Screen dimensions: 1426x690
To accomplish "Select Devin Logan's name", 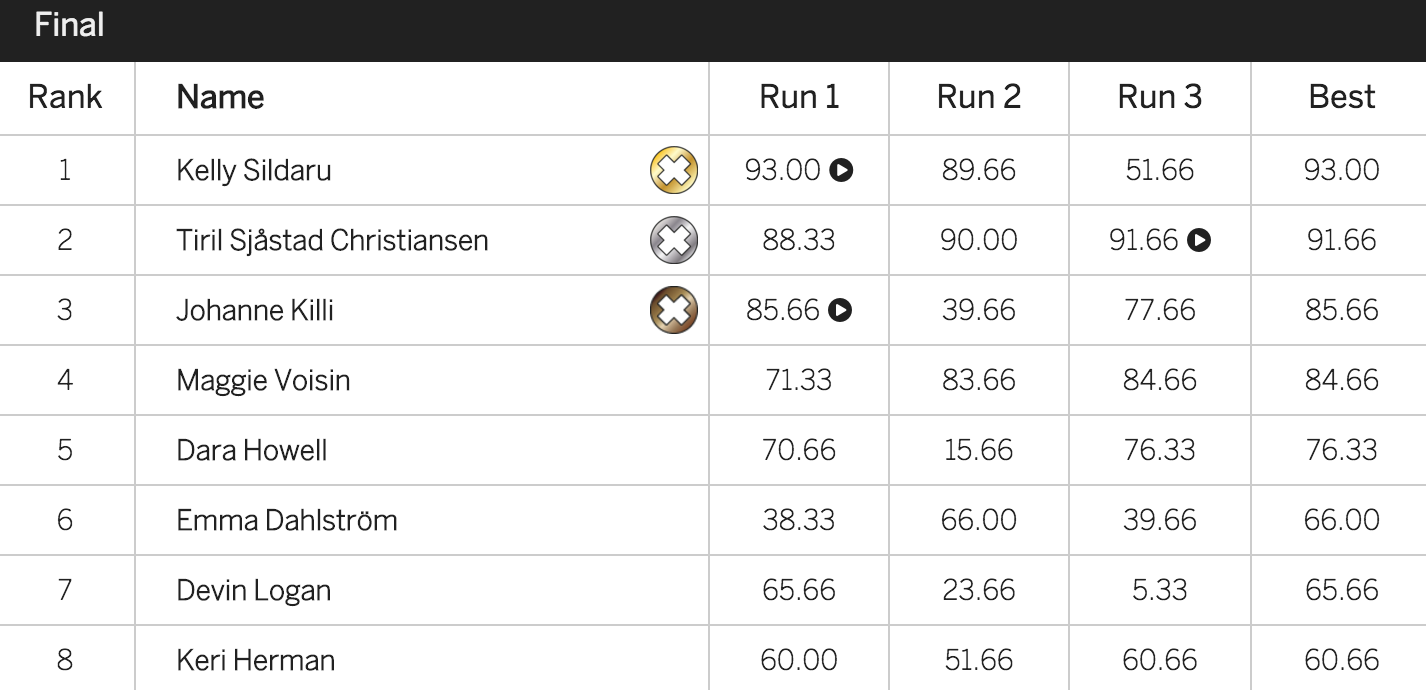I will coord(254,590).
